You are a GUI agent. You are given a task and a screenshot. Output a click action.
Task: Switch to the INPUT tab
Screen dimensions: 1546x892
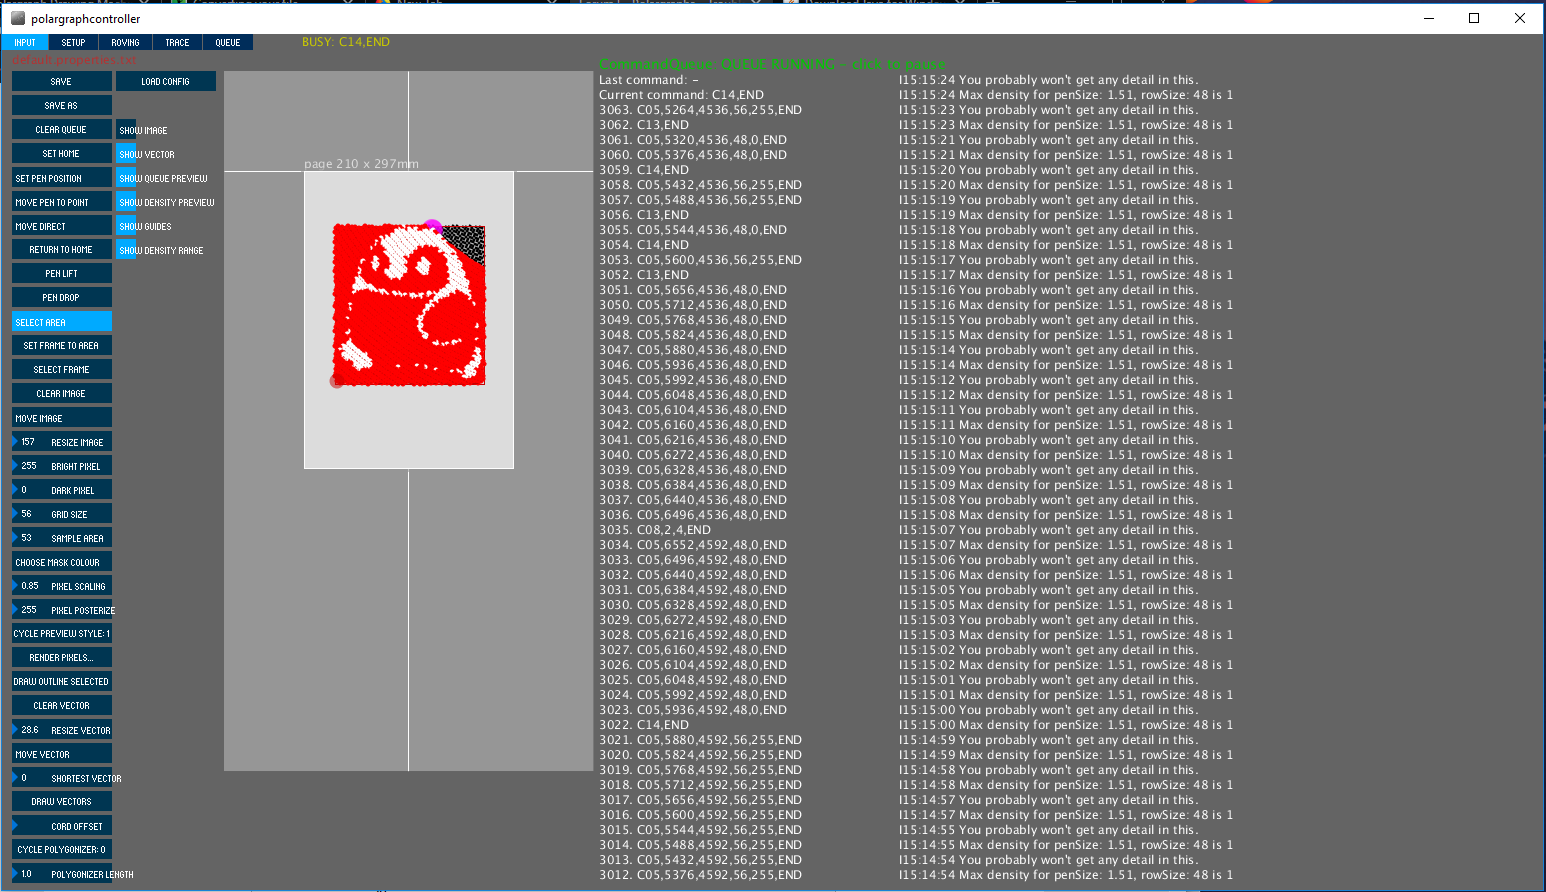(x=25, y=42)
